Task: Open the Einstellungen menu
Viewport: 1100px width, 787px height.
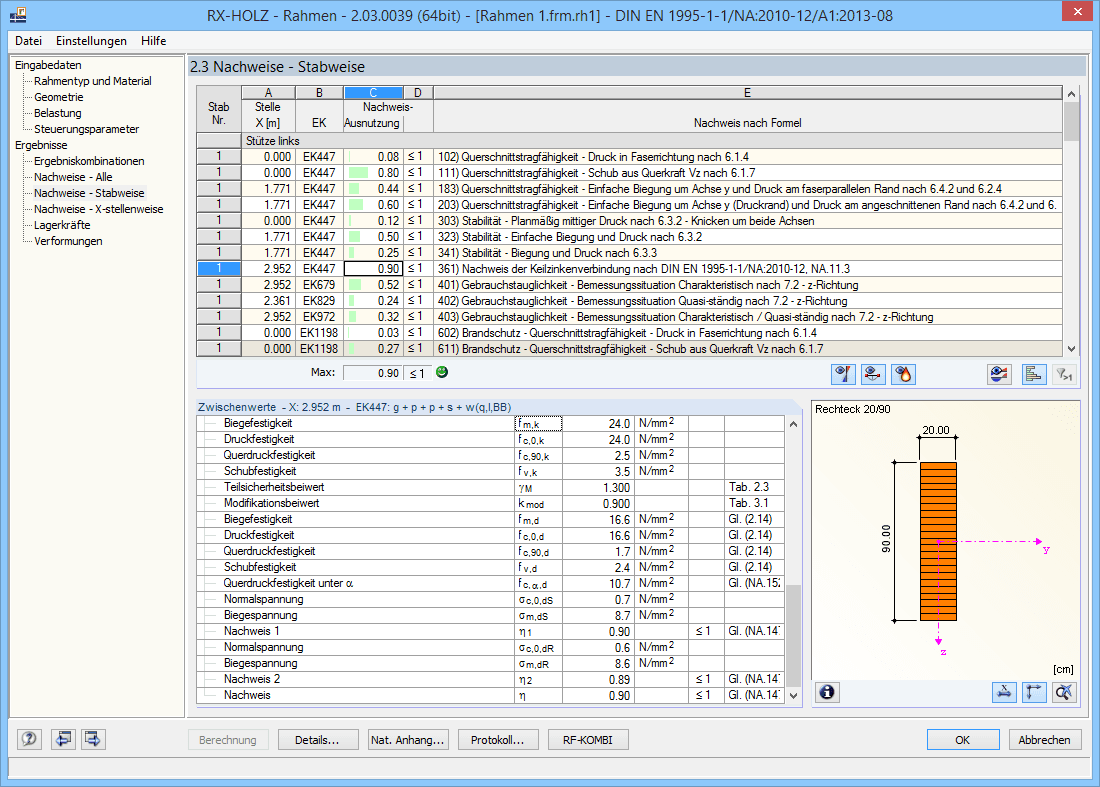Action: tap(91, 41)
